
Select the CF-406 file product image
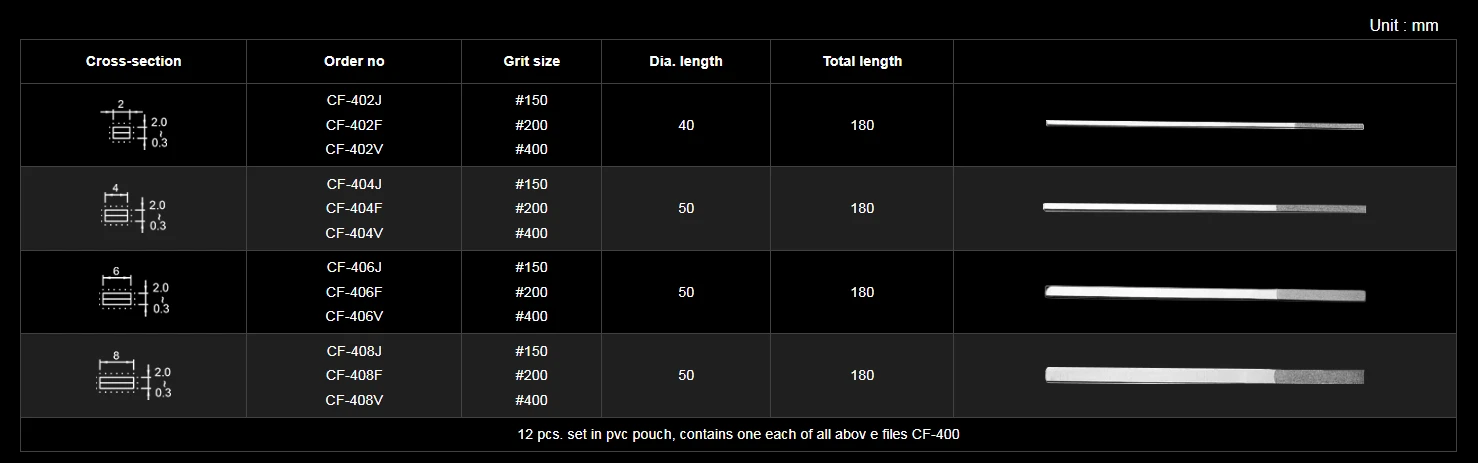click(x=1204, y=292)
